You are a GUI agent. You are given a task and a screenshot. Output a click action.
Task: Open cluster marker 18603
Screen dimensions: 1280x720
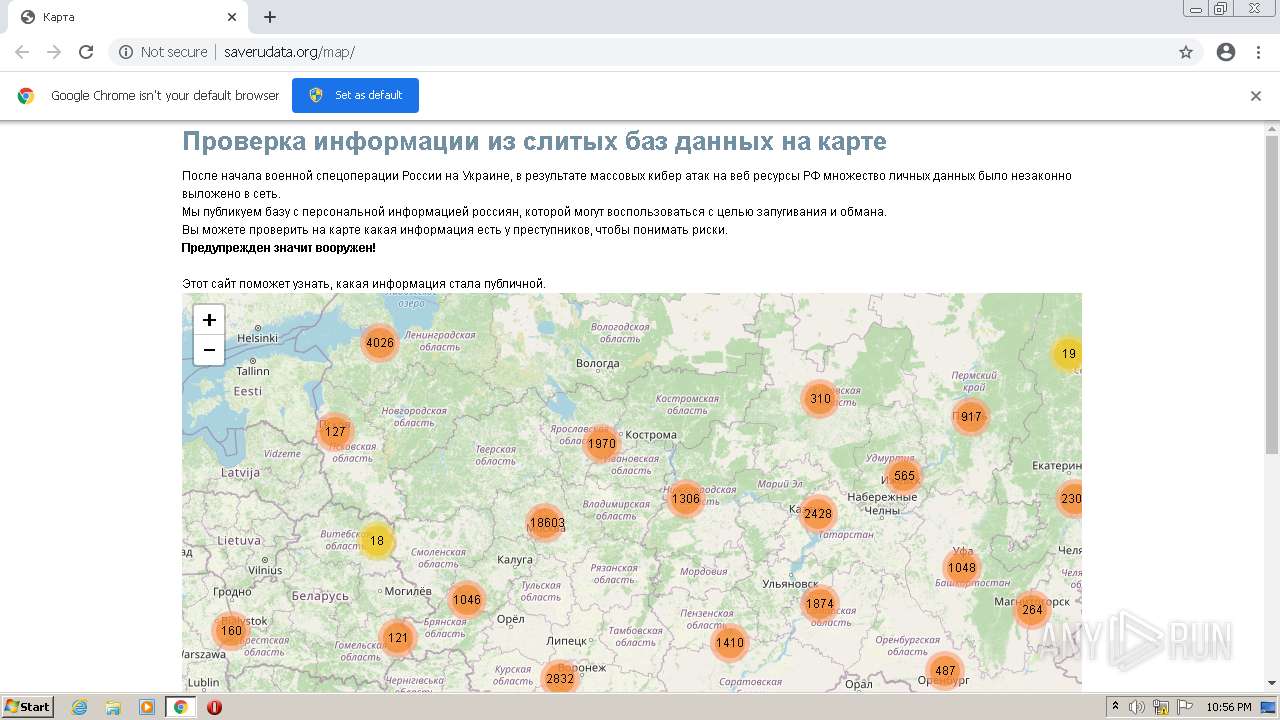547,522
